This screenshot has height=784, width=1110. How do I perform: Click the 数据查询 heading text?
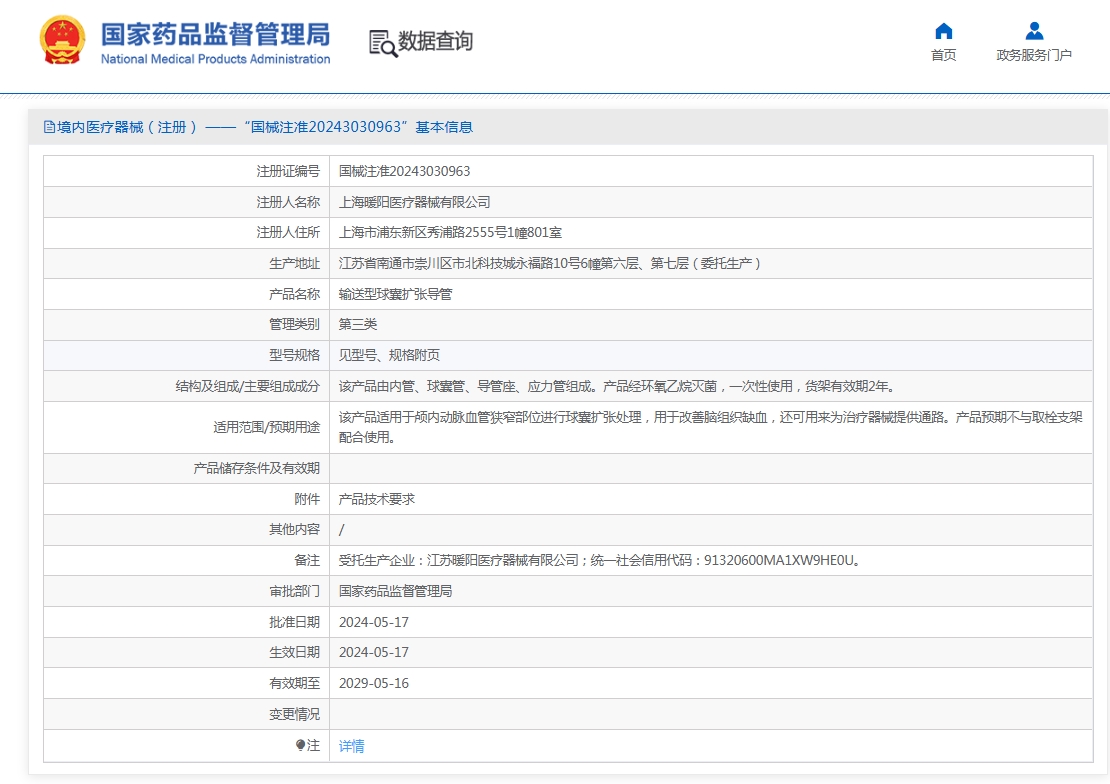435,41
